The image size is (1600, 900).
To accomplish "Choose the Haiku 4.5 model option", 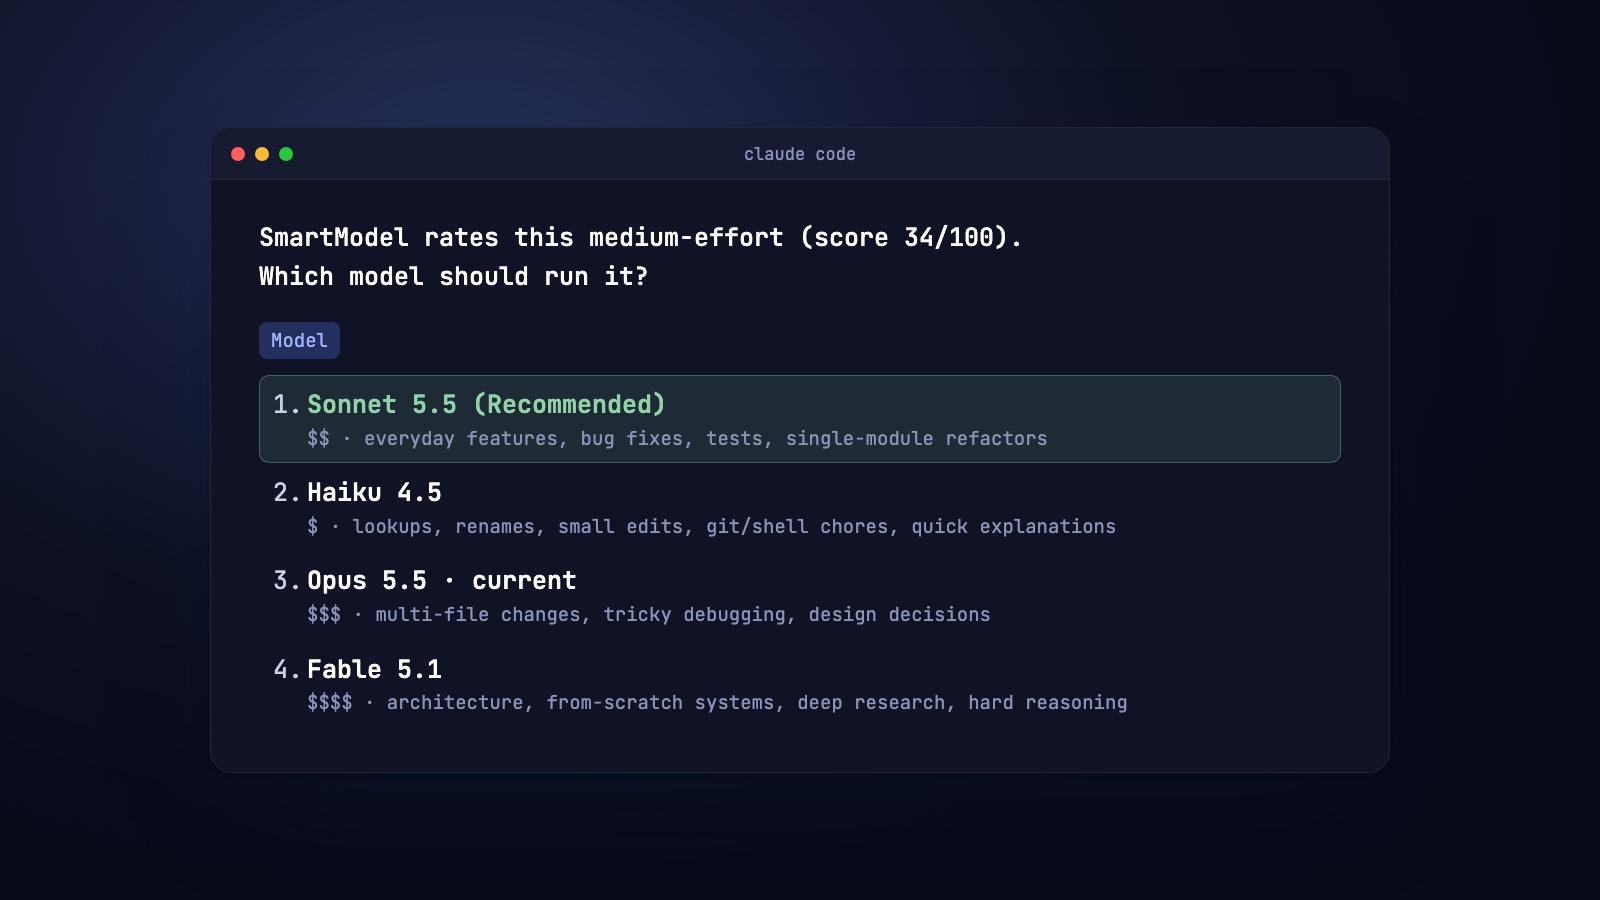I will [x=799, y=507].
